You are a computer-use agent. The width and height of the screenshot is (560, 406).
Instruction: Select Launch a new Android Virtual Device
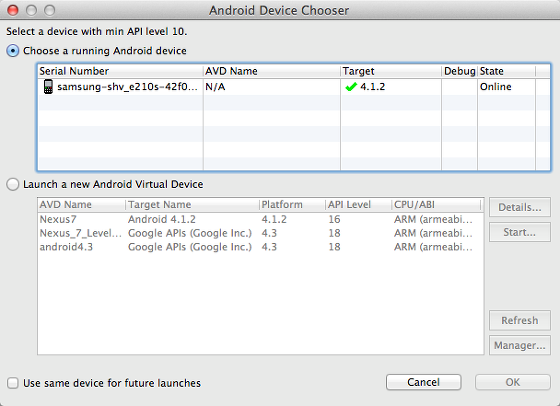(12, 184)
